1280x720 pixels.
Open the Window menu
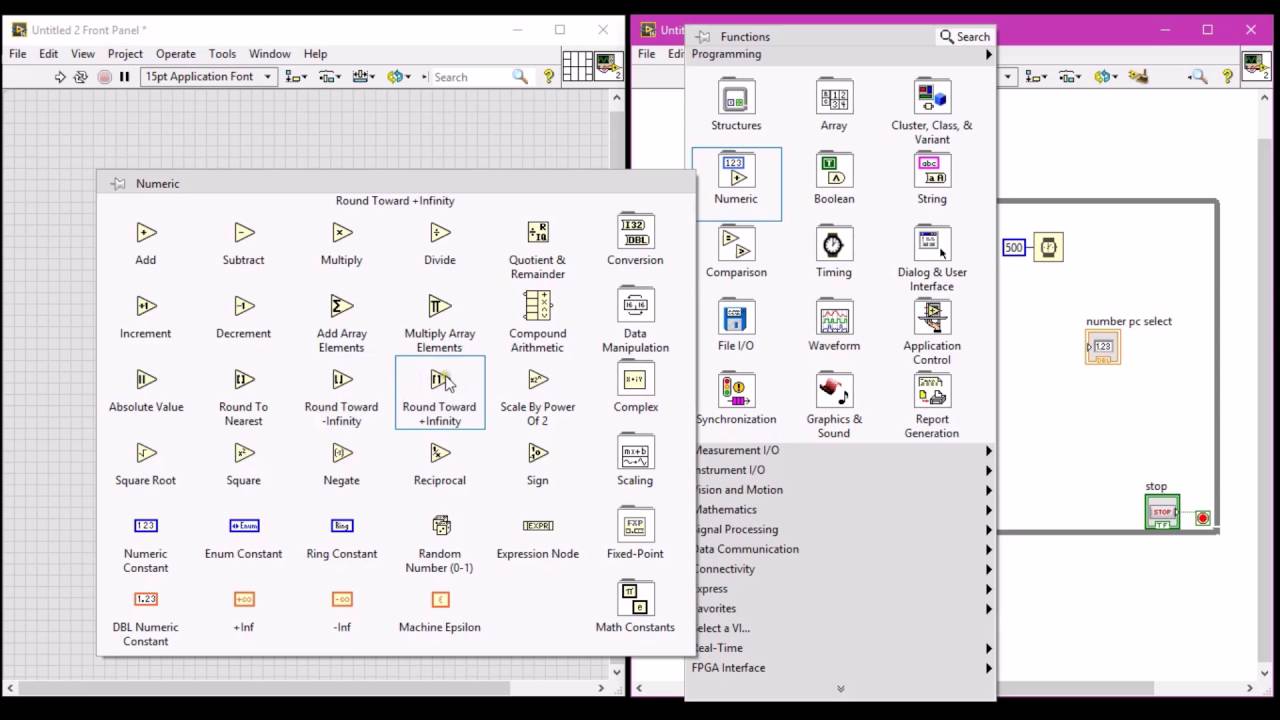pos(269,54)
